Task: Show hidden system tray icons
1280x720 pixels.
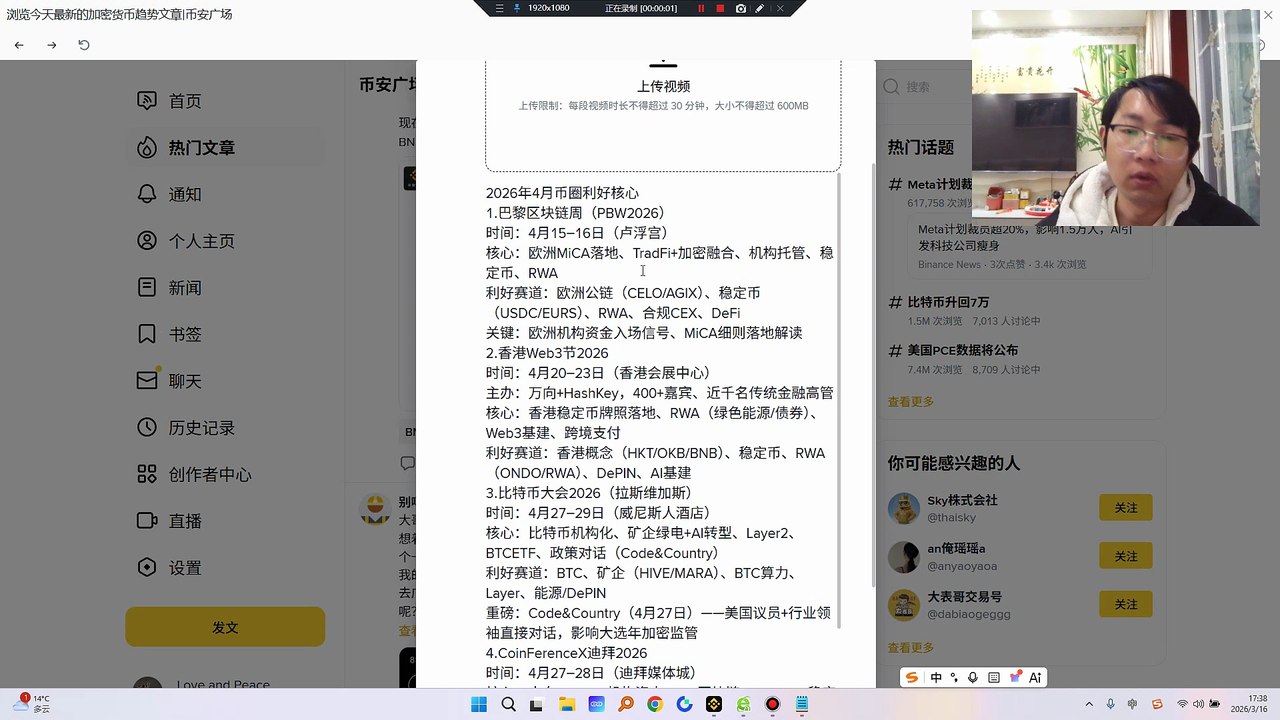Action: click(x=1091, y=704)
